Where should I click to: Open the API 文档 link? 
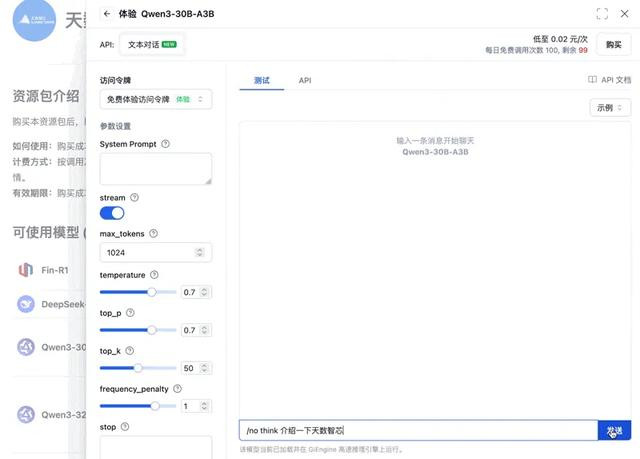(x=610, y=80)
